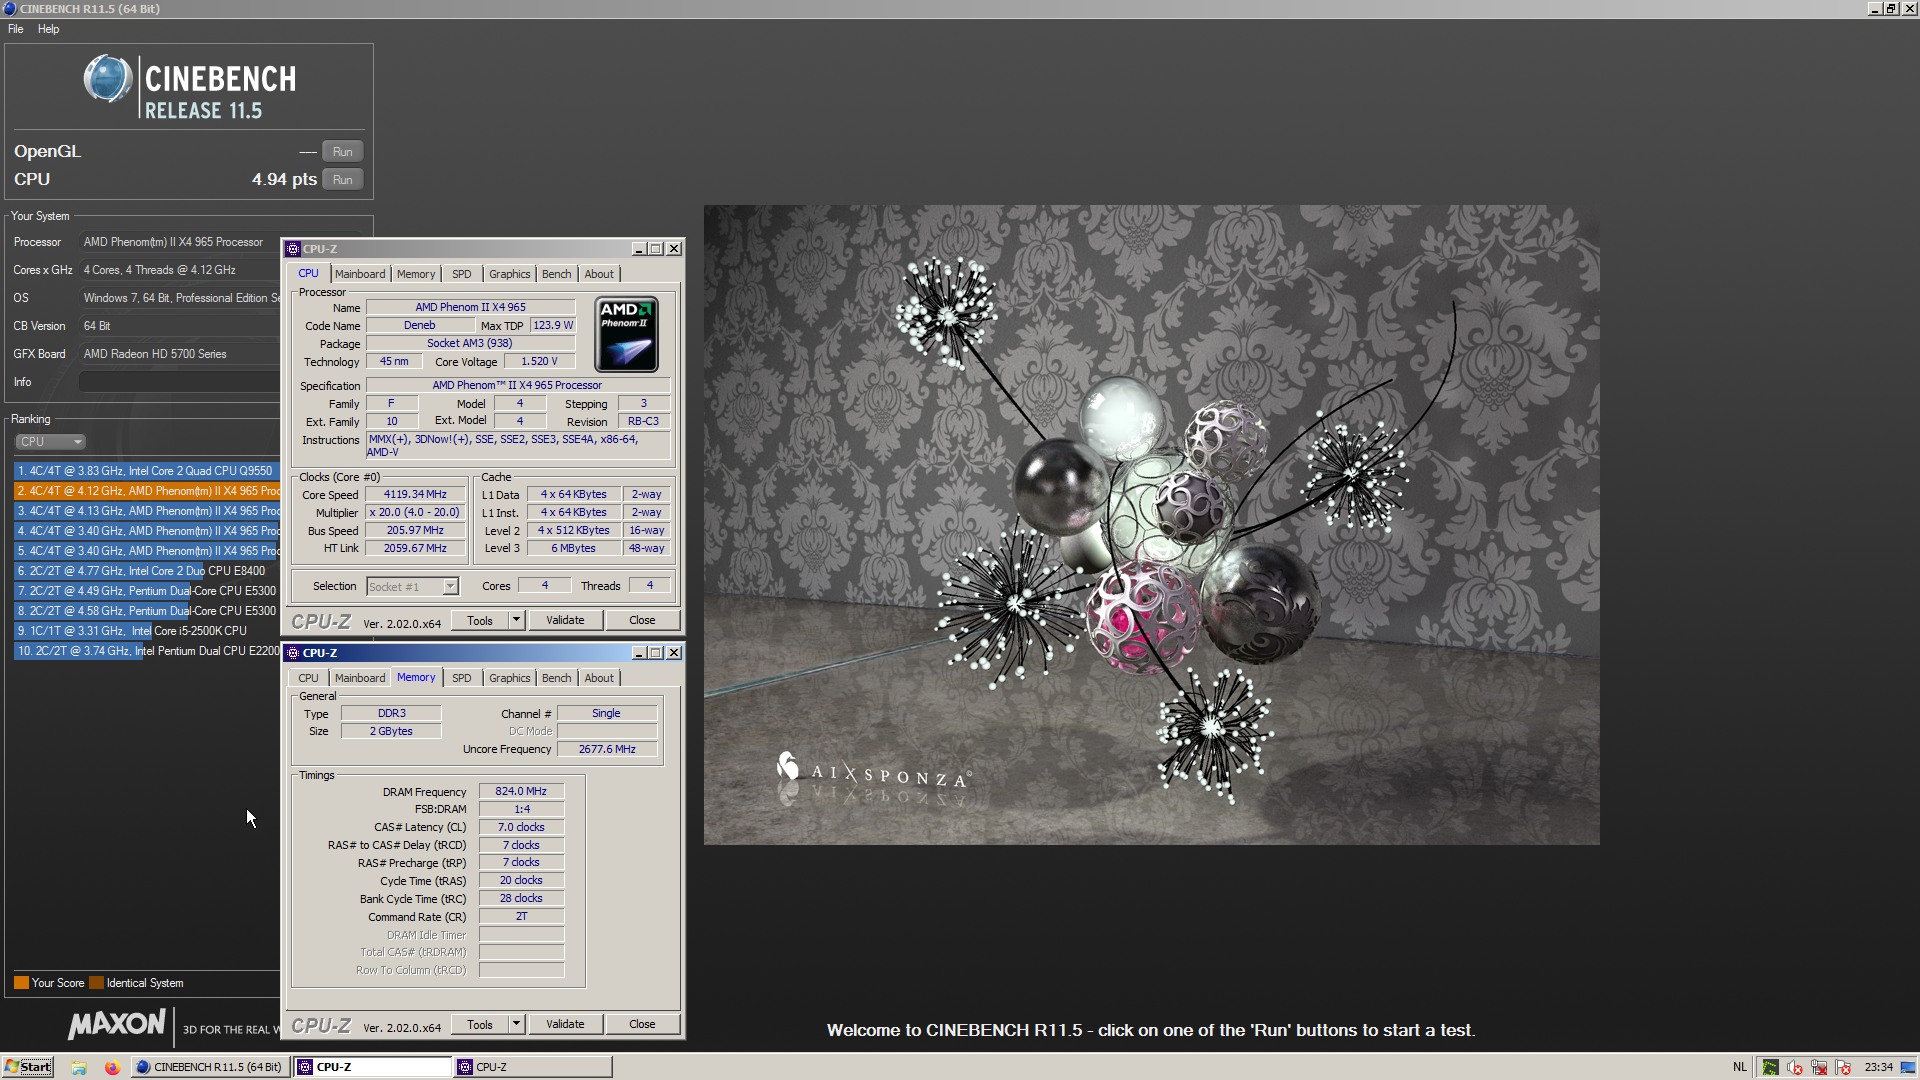Image resolution: width=1920 pixels, height=1080 pixels.
Task: Run the OpenGL benchmark
Action: pyautogui.click(x=342, y=152)
